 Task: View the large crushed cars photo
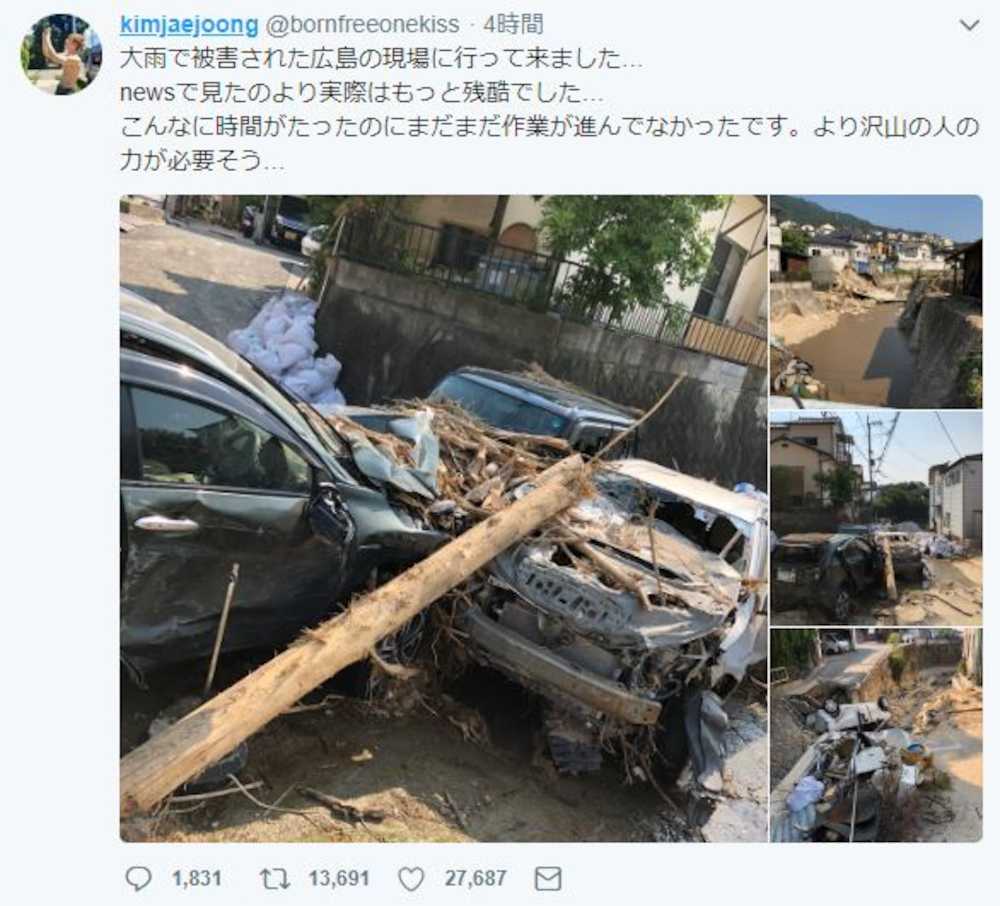coord(443,518)
